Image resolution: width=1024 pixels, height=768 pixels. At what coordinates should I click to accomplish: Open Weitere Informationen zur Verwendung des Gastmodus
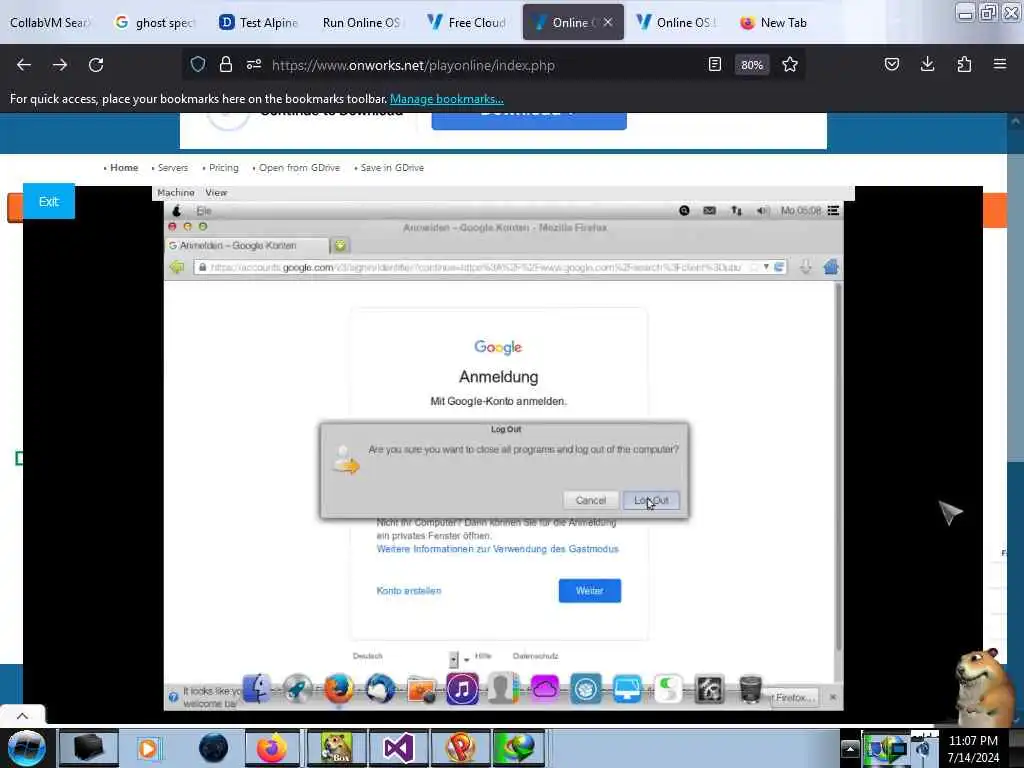click(498, 549)
